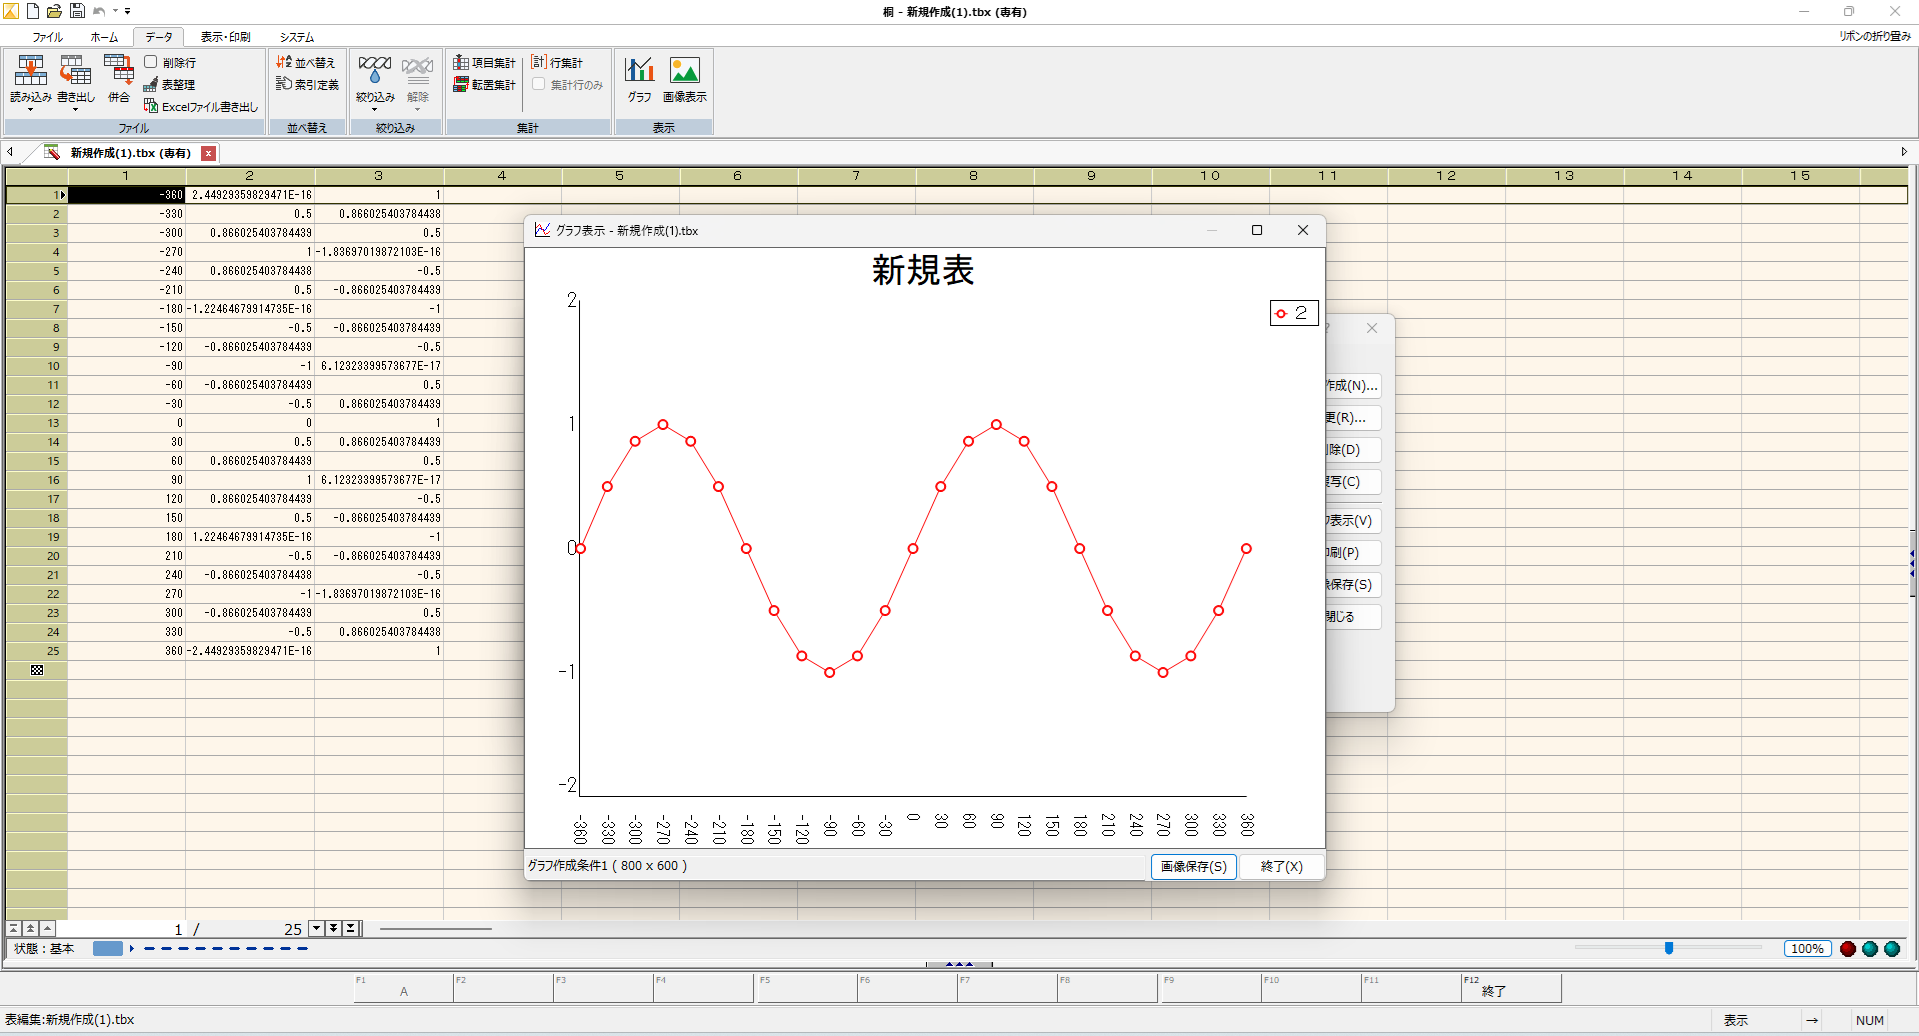Click the 読み込み (import) icon
This screenshot has width=1919, height=1036.
click(30, 72)
